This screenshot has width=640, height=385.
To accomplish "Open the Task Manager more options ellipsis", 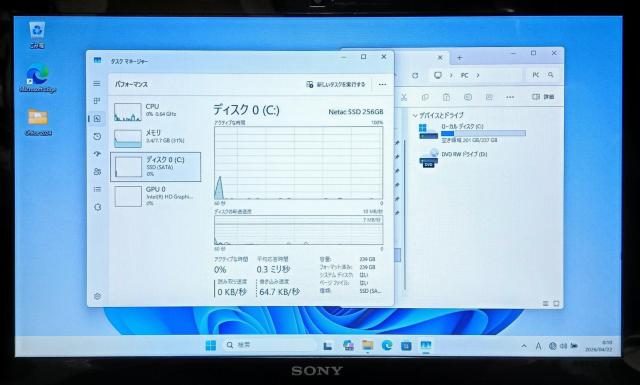I will (382, 85).
